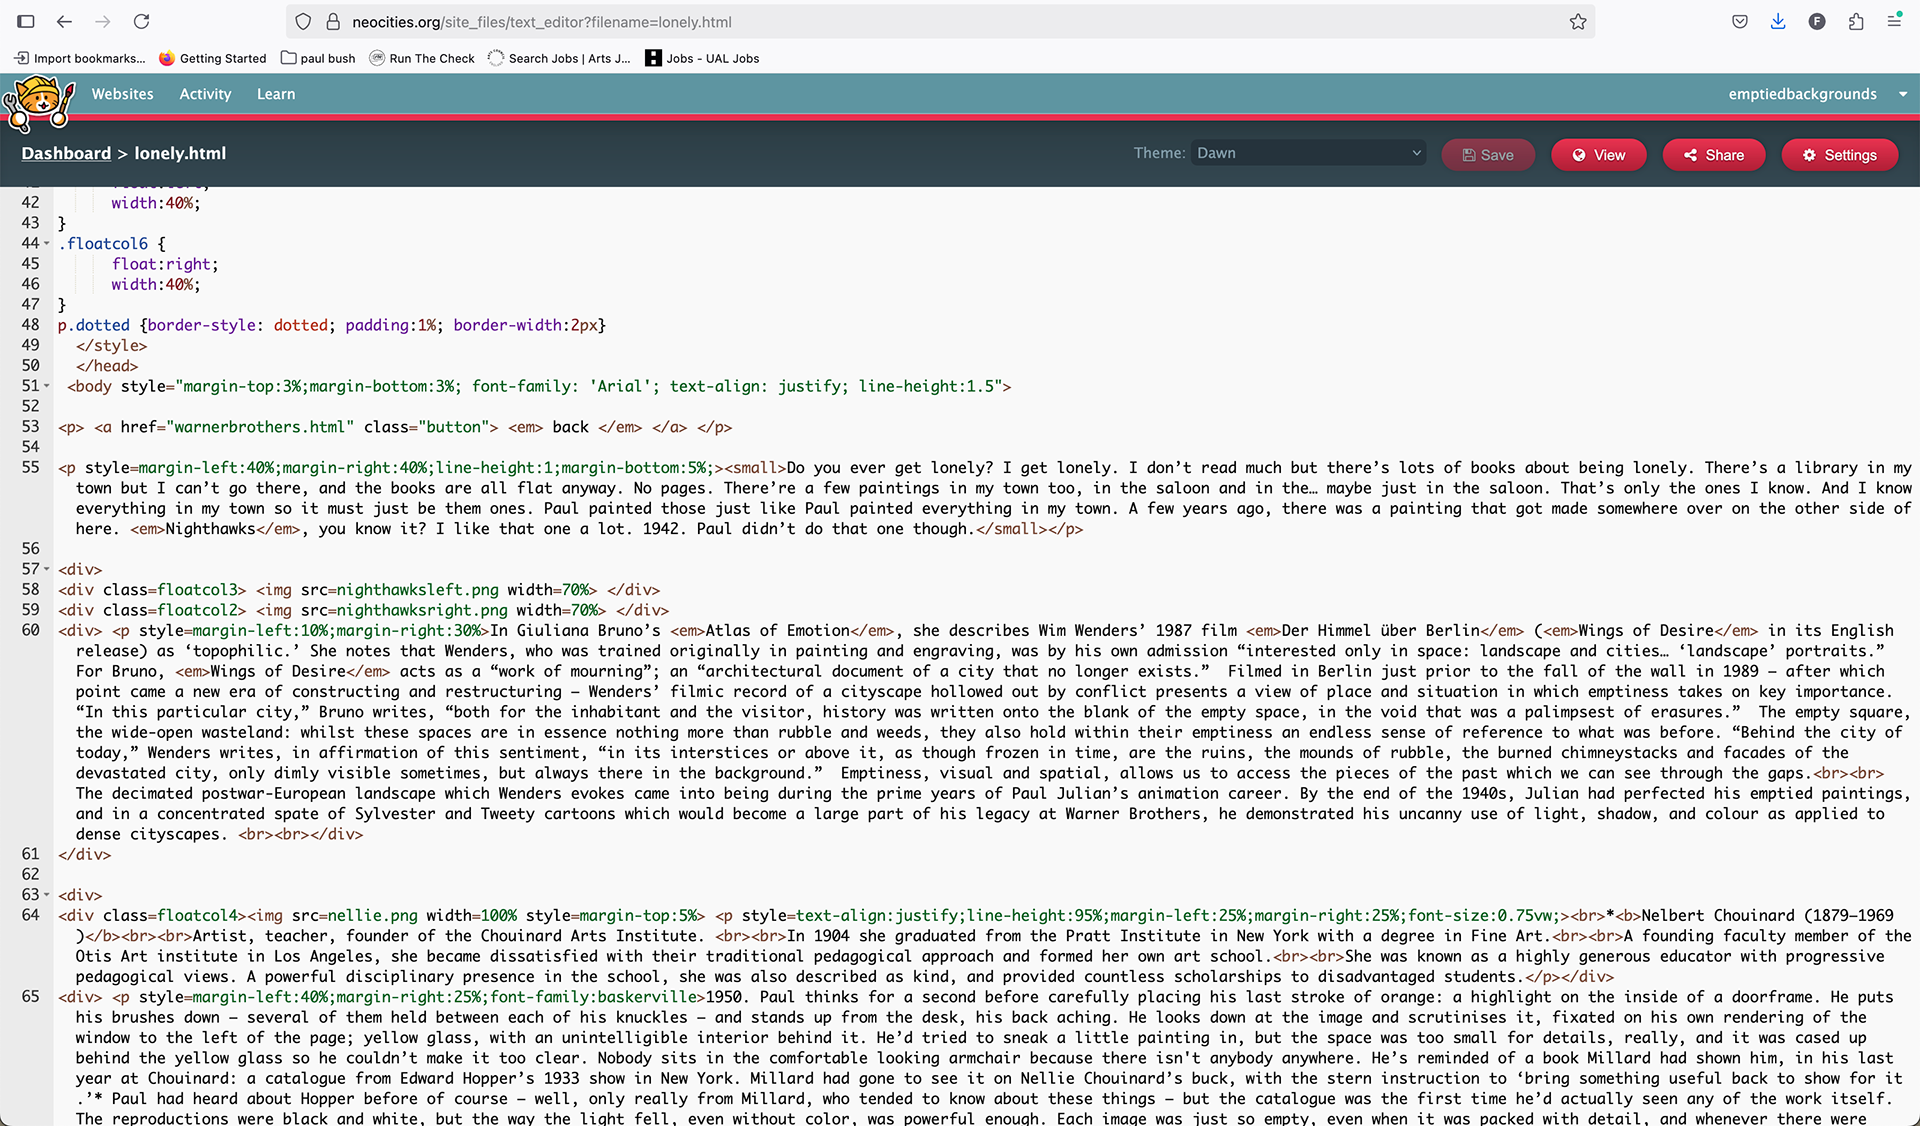Click the text 'nellie.png' in the code
The height and width of the screenshot is (1126, 1920).
tap(372, 915)
